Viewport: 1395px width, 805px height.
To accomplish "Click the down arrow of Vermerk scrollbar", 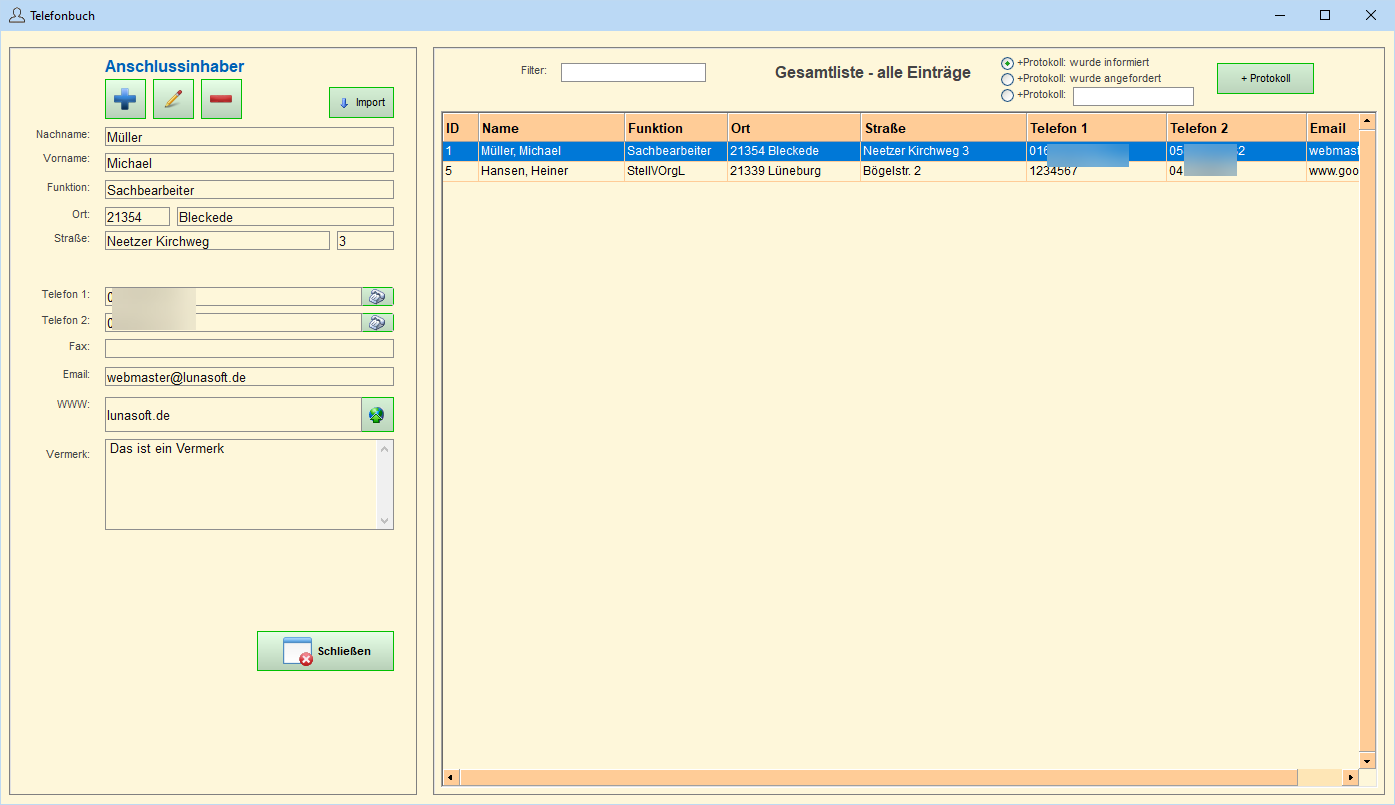I will [385, 521].
